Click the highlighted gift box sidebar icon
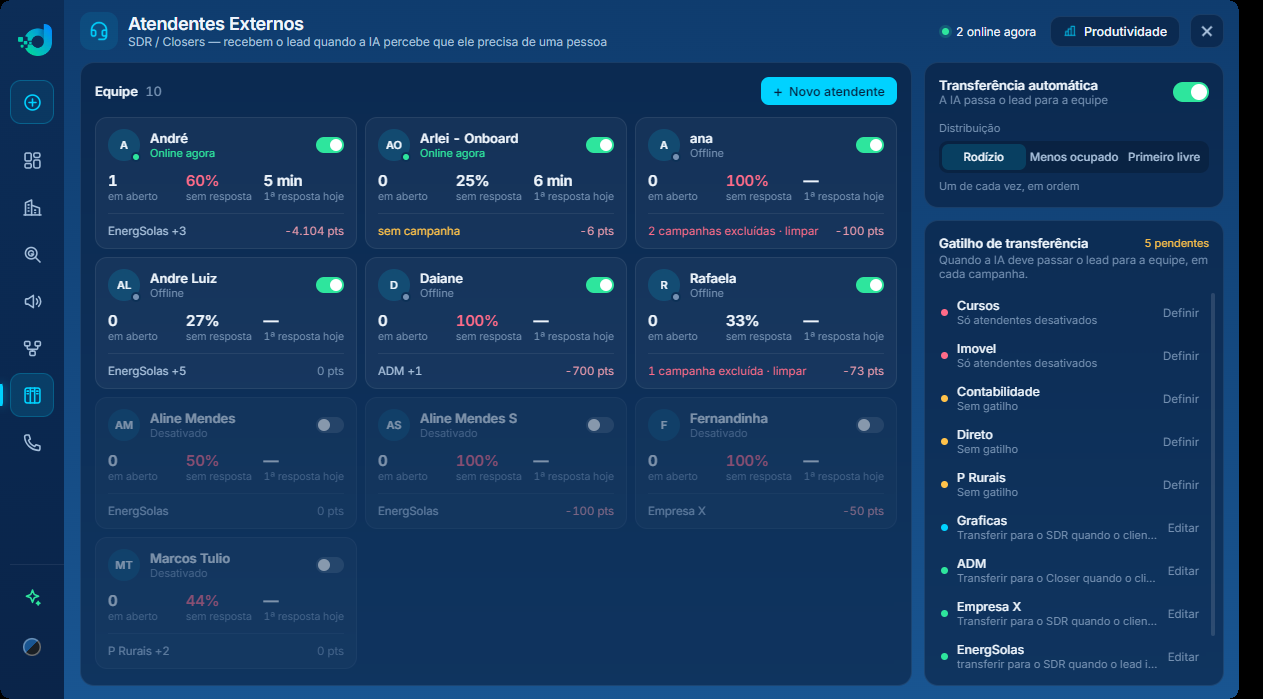 point(32,395)
